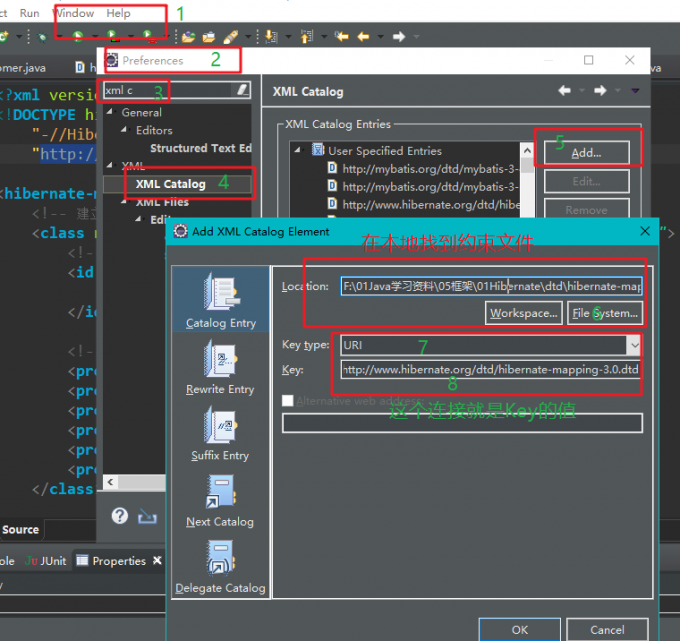
Task: Click the Last Edit Location arrow icon
Action: click(x=341, y=36)
